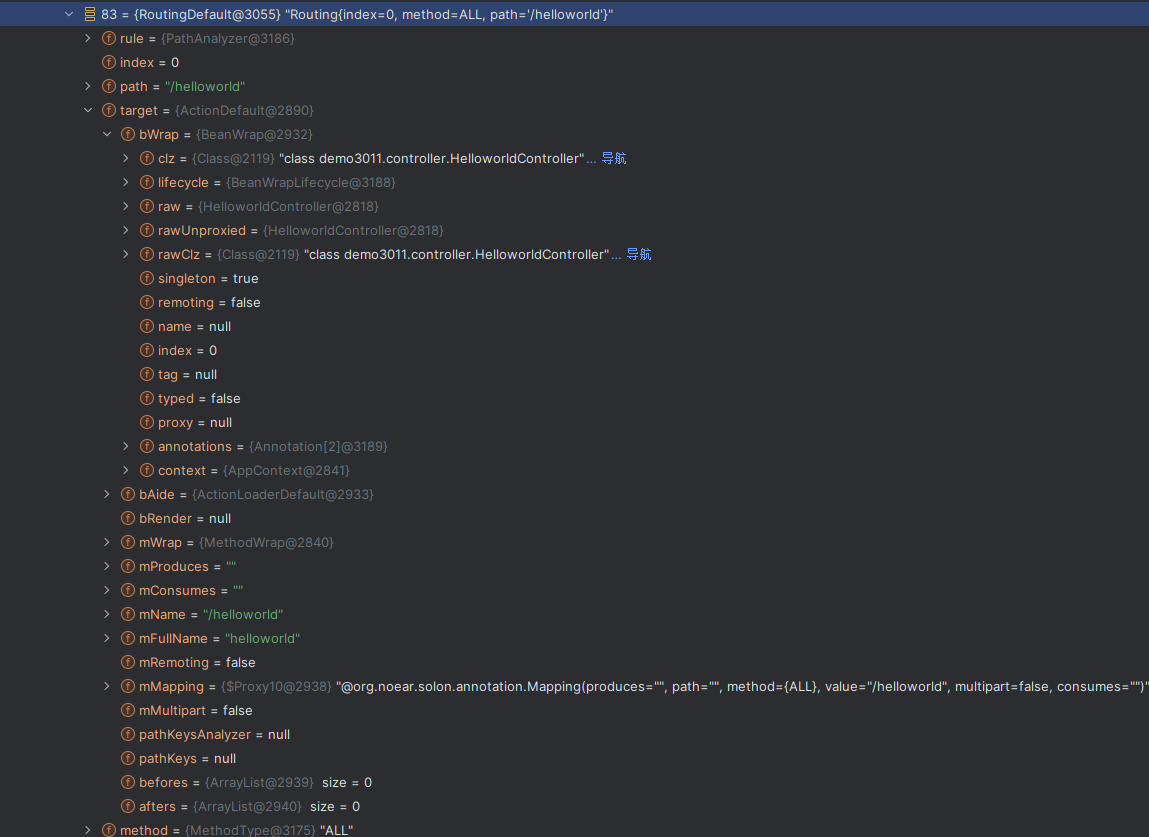Expand the mMapping $Proxy10 field
Viewport: 1149px width, 837px height.
coord(107,686)
